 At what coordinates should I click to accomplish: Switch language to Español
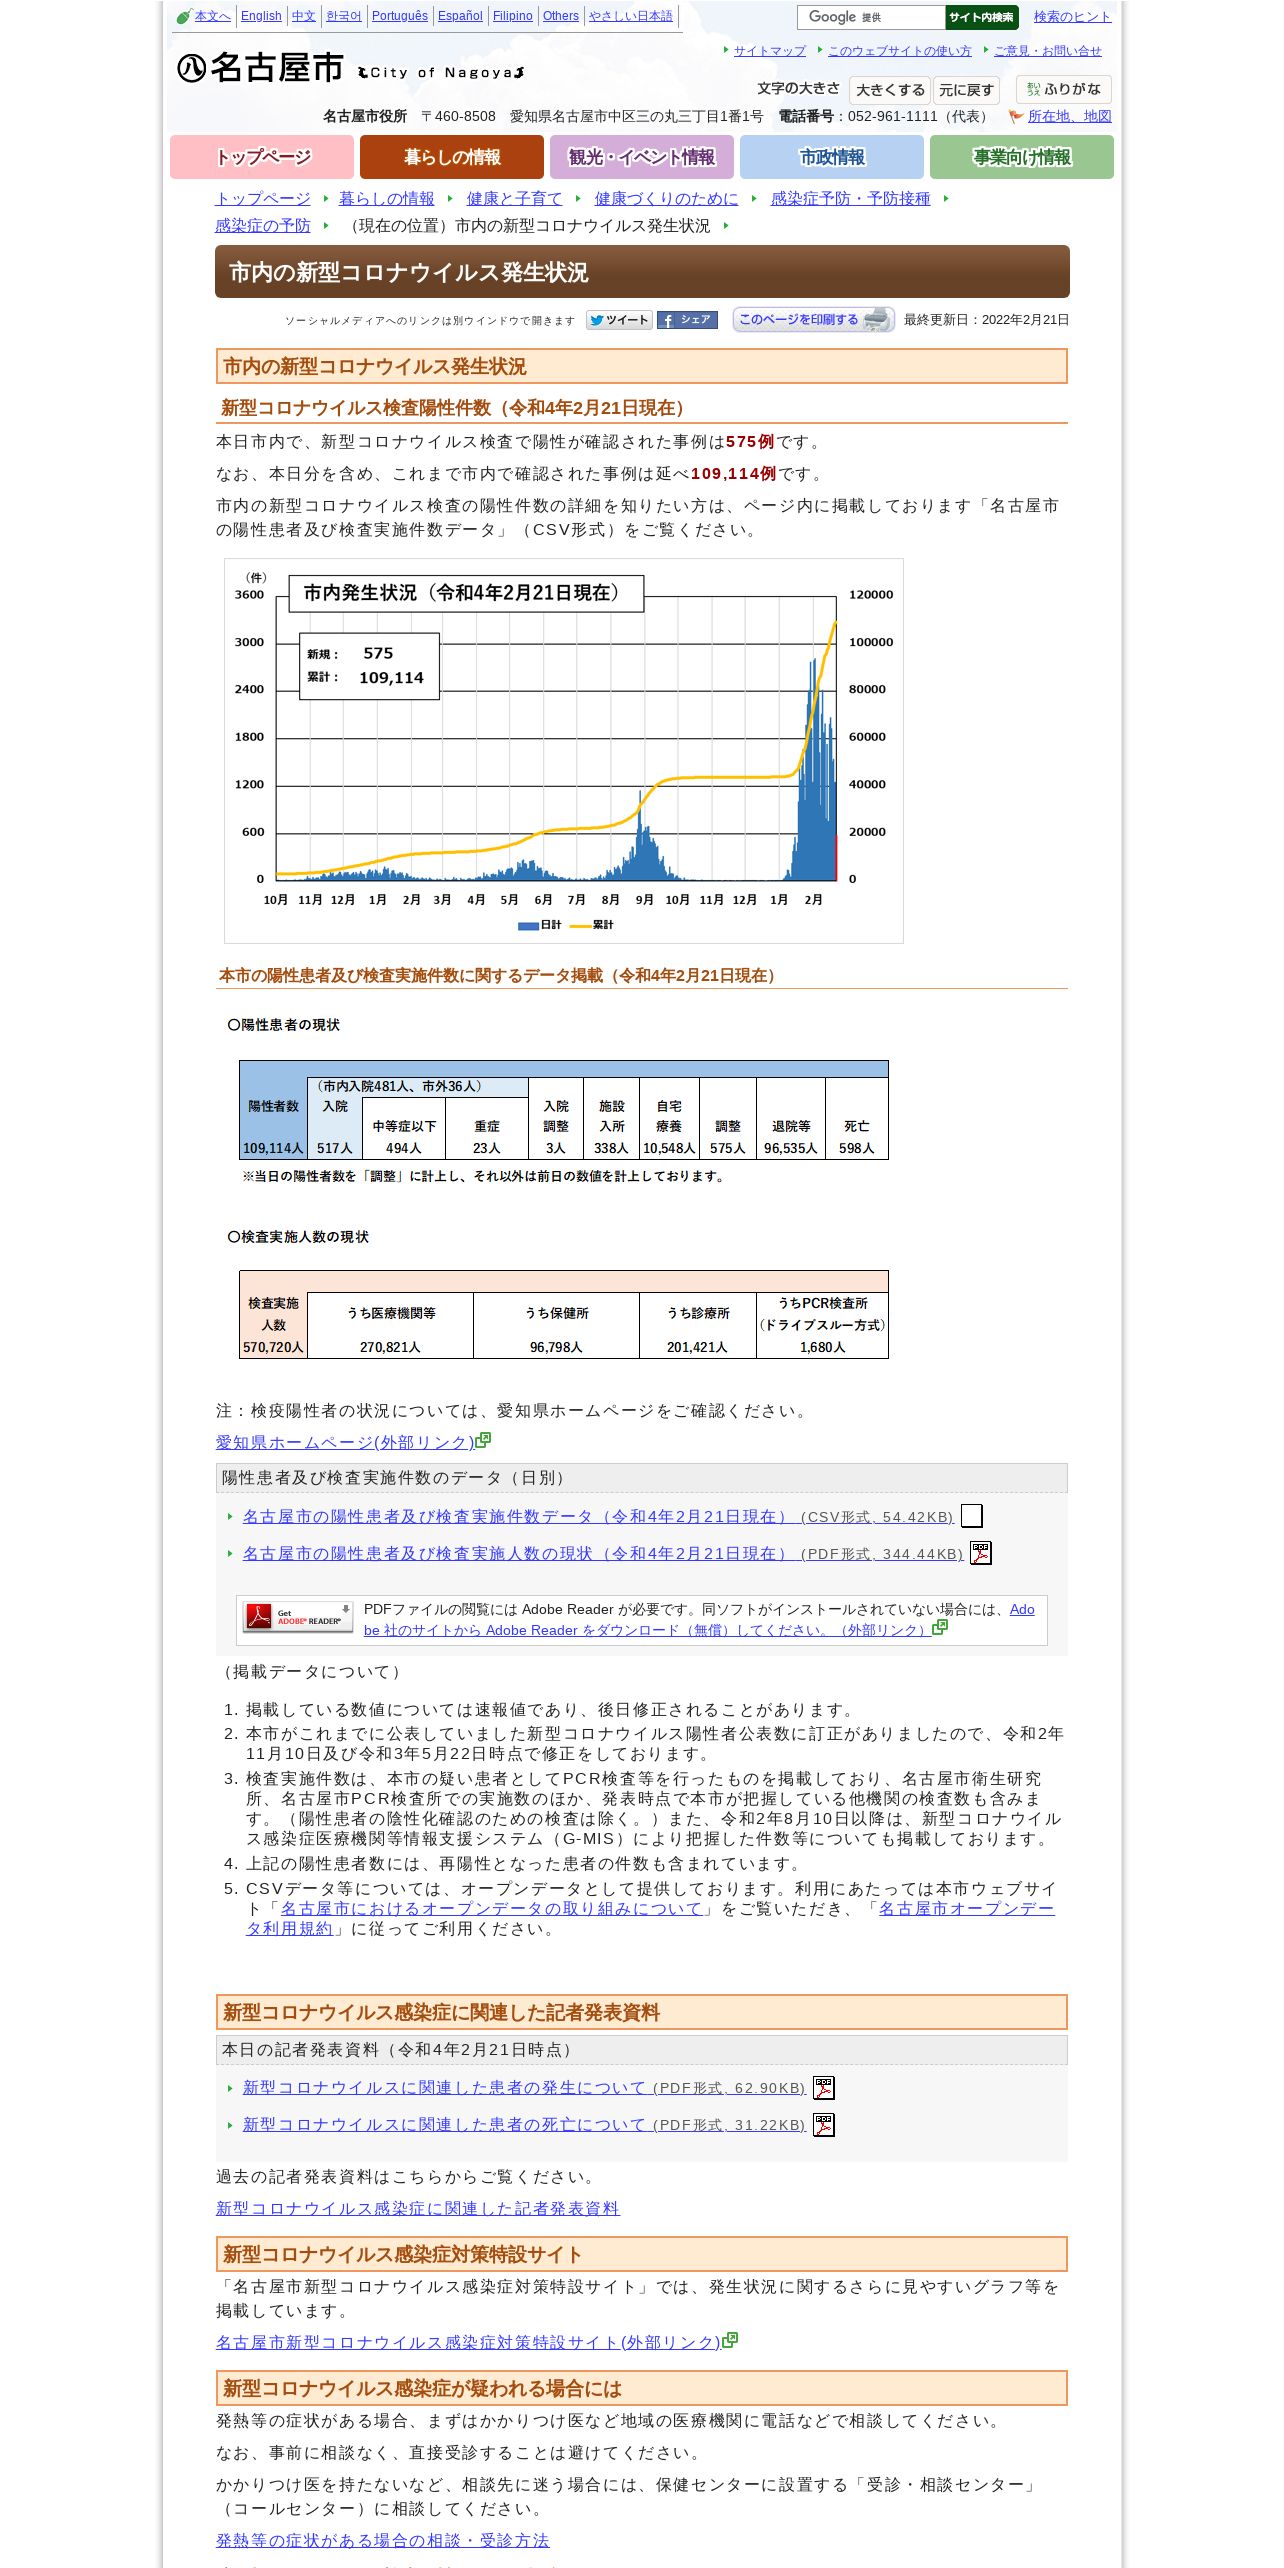point(460,16)
